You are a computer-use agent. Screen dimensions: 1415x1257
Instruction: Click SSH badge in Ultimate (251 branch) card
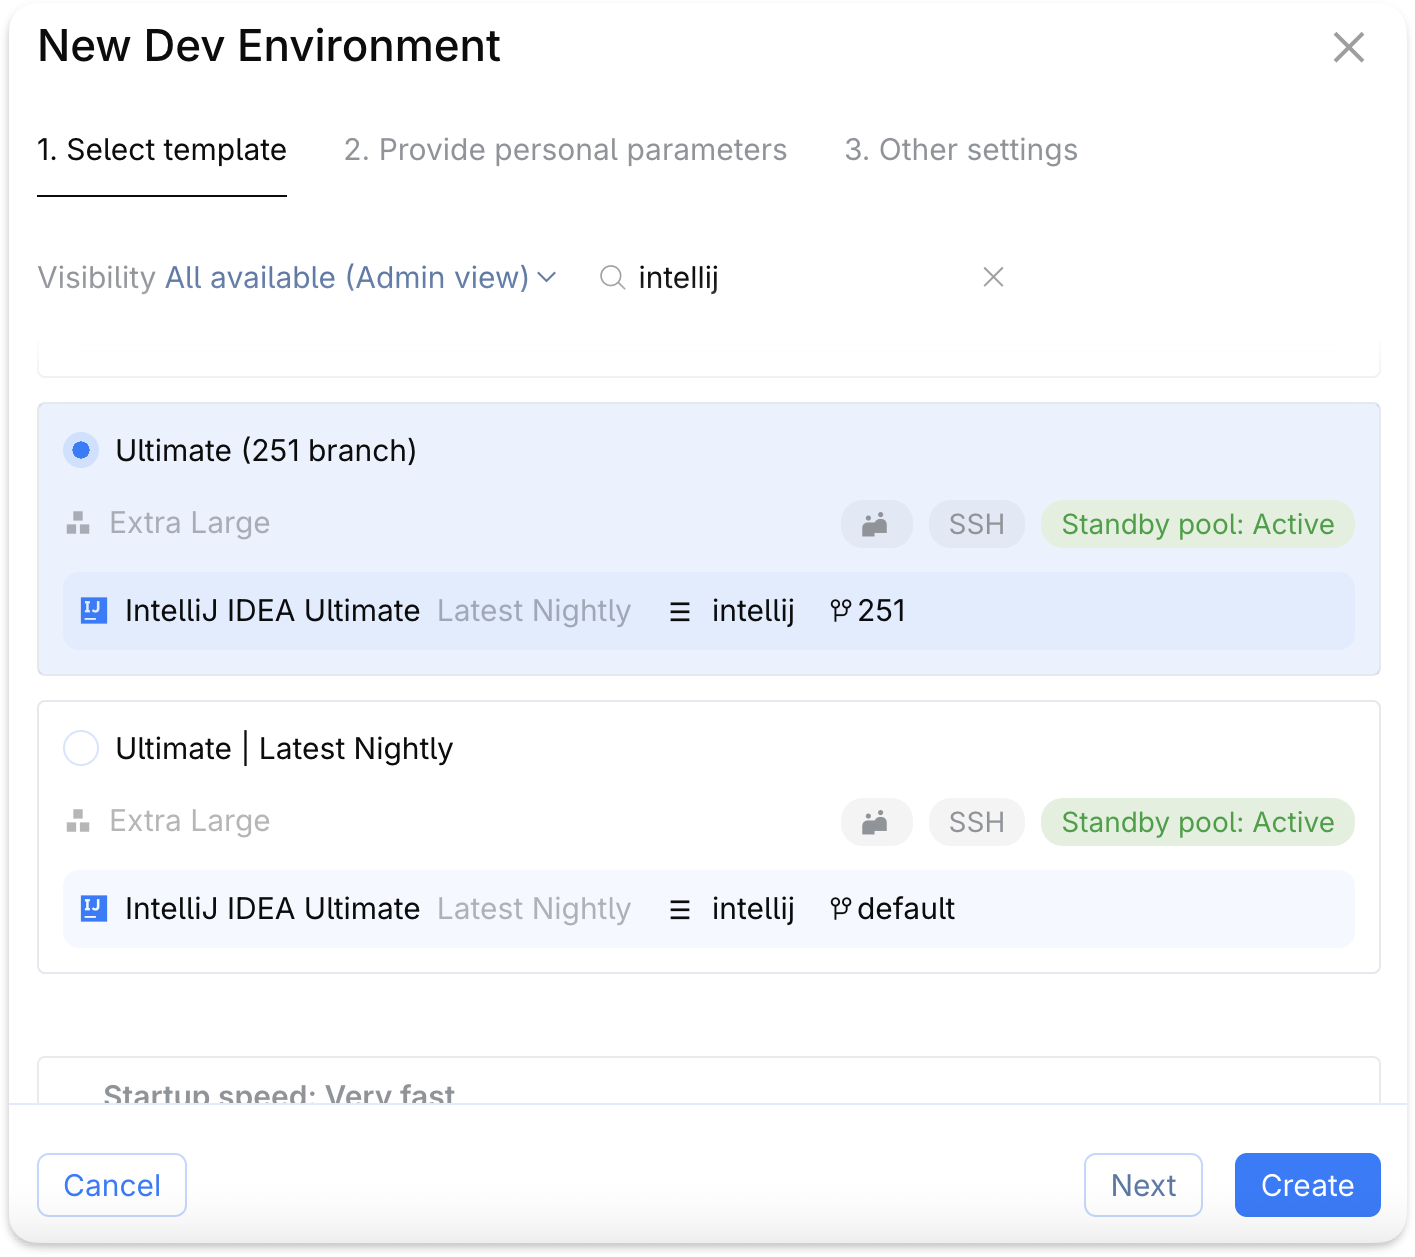point(976,524)
